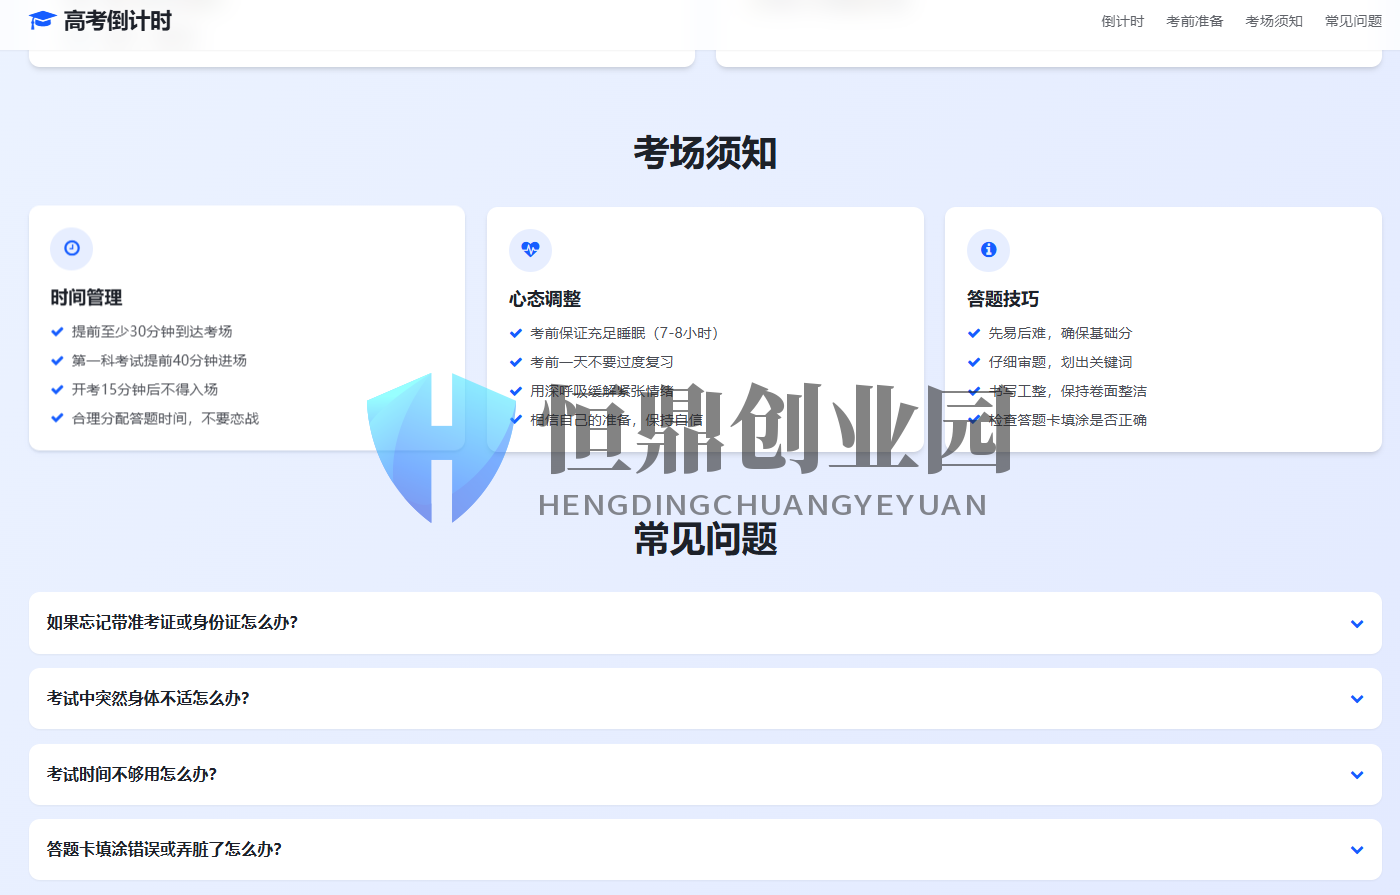
Task: Click text 先易后难，确保基础分
Action: click(x=1060, y=334)
